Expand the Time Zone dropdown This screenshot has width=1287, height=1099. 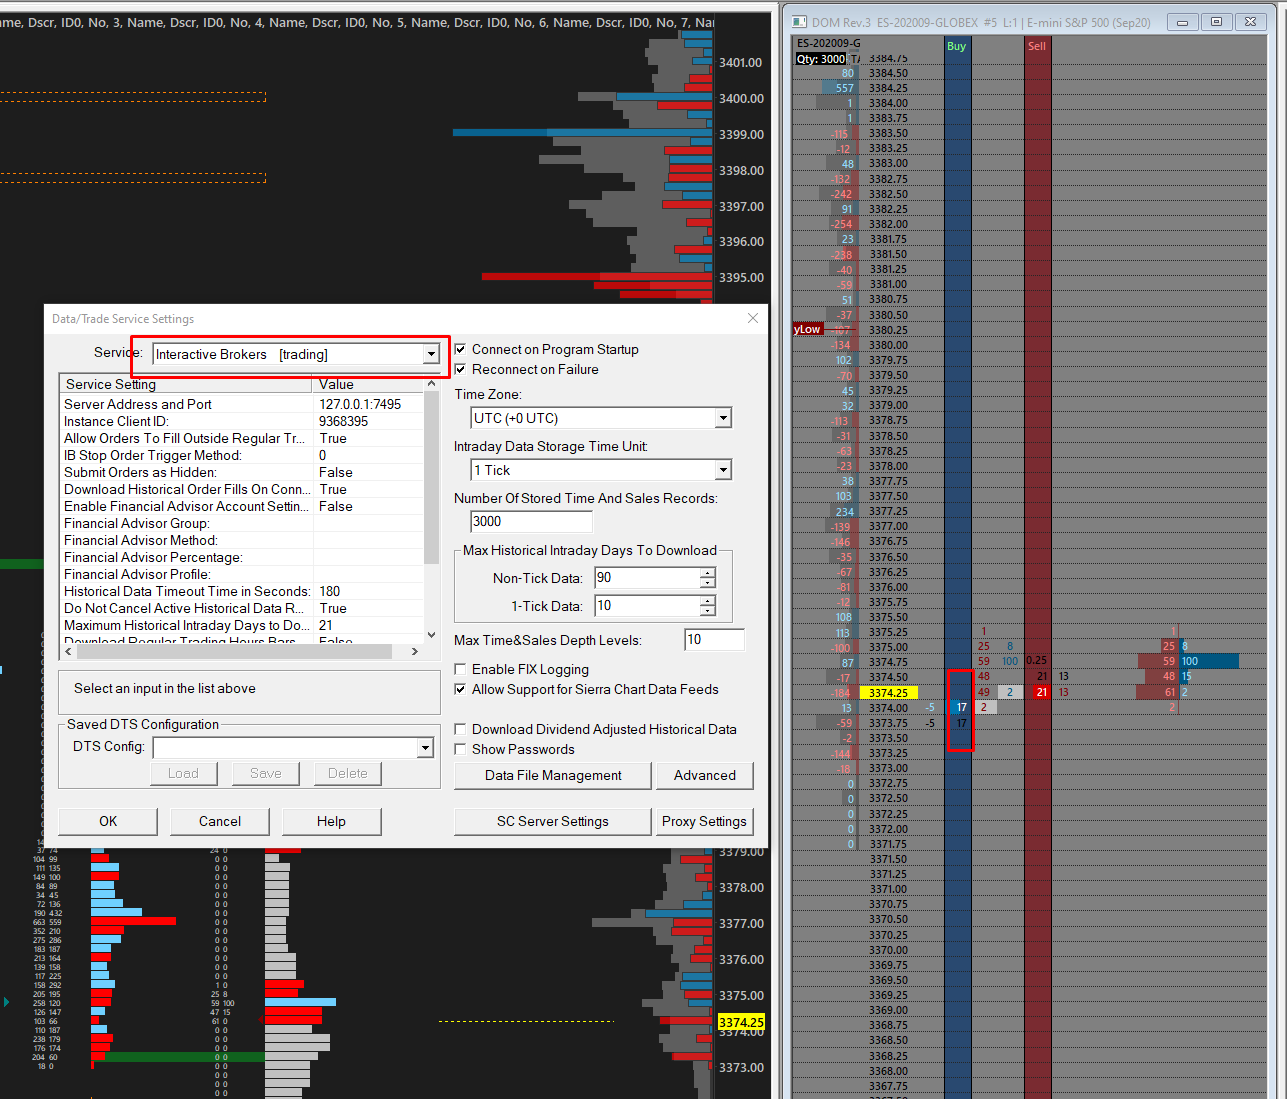[723, 418]
